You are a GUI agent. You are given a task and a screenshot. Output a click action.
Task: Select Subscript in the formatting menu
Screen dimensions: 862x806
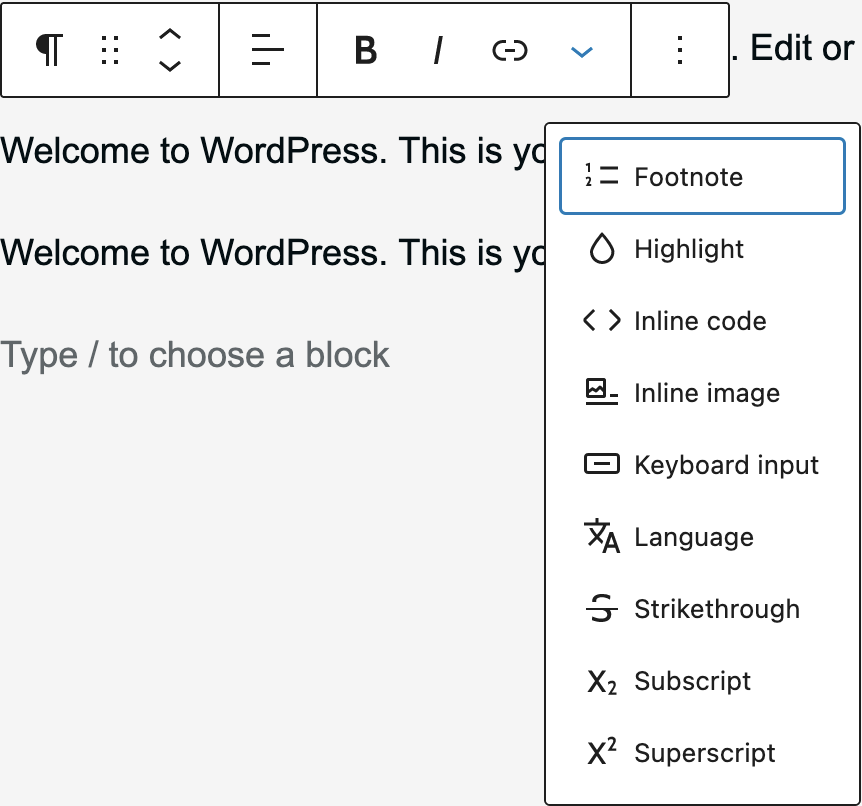point(702,681)
